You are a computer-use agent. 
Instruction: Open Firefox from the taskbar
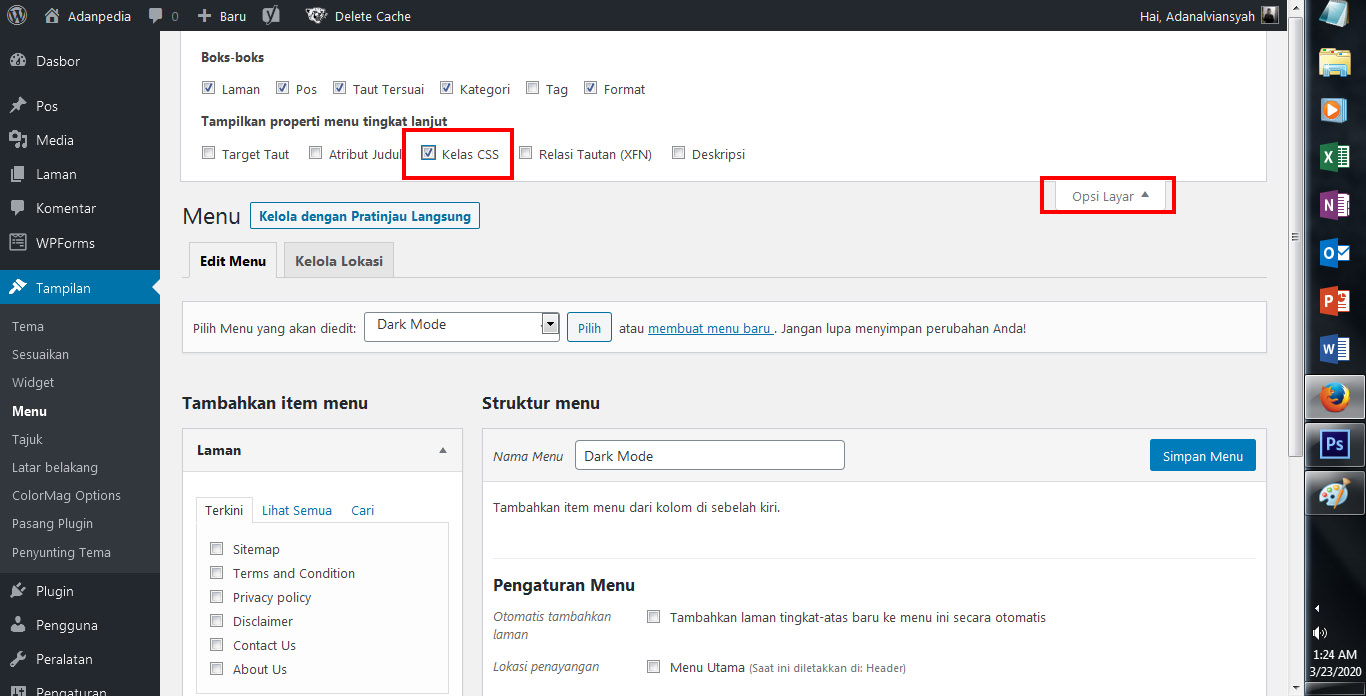(x=1334, y=399)
